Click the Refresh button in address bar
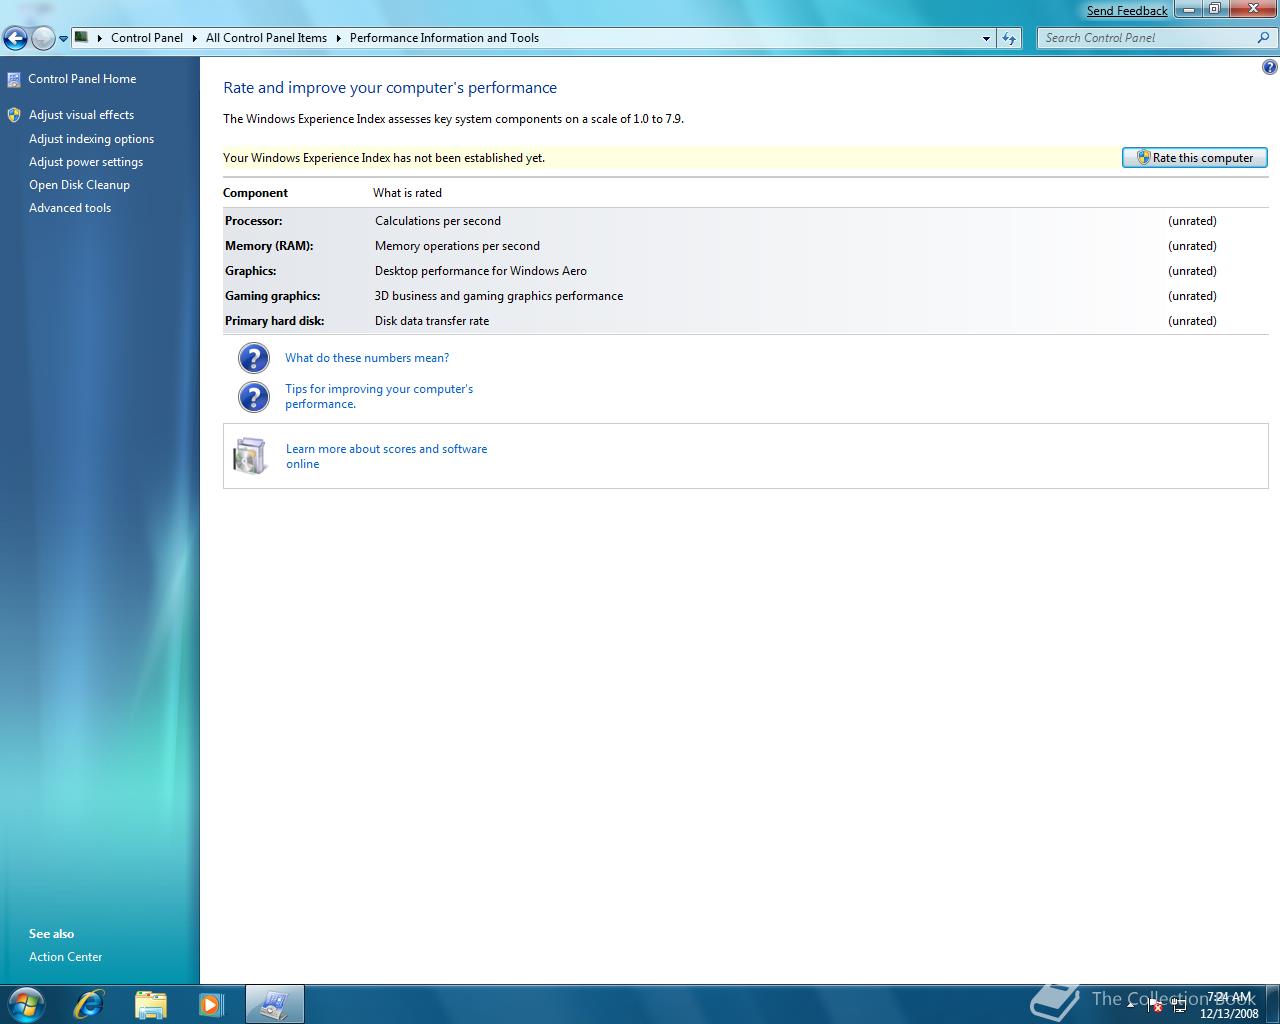1280x1024 pixels. pyautogui.click(x=1009, y=38)
